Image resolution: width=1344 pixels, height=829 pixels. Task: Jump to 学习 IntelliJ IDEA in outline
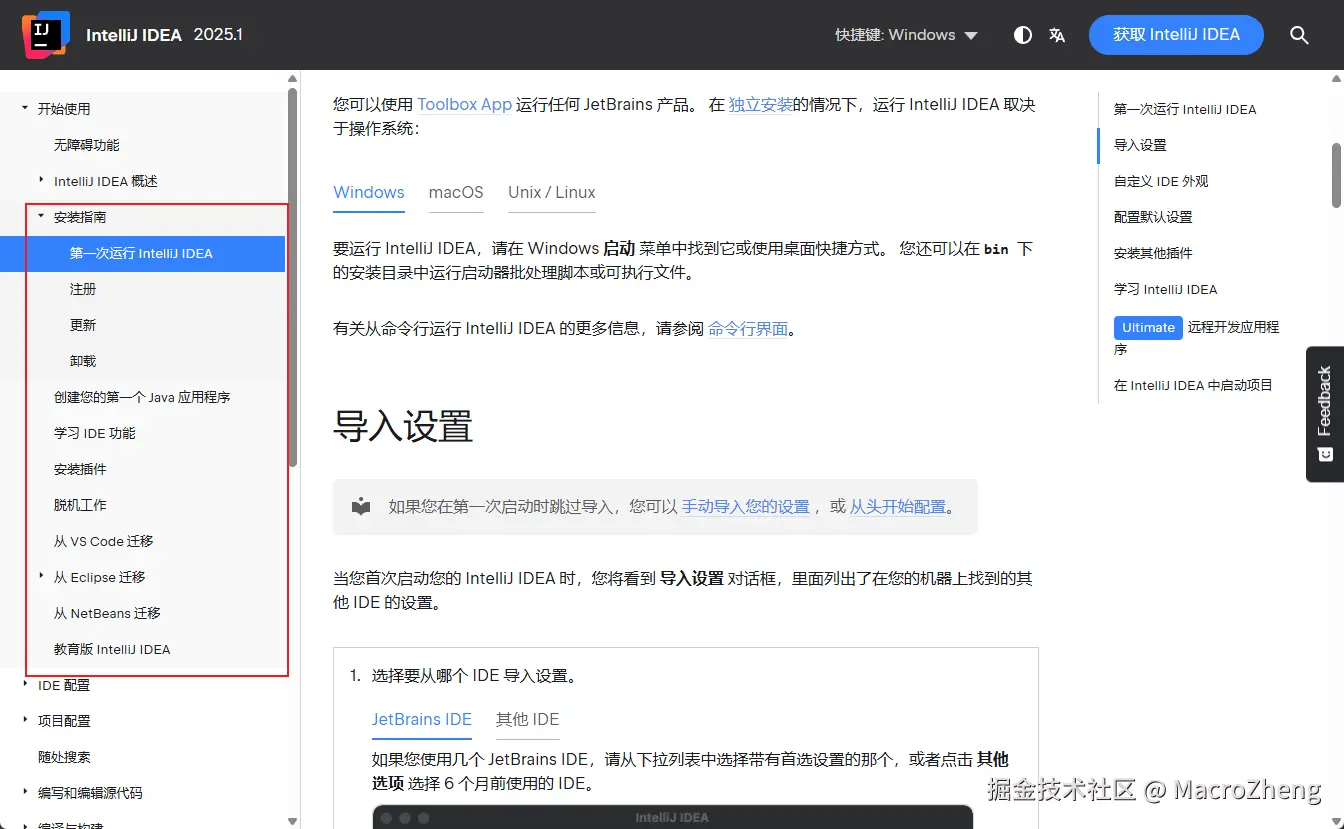coord(1165,289)
